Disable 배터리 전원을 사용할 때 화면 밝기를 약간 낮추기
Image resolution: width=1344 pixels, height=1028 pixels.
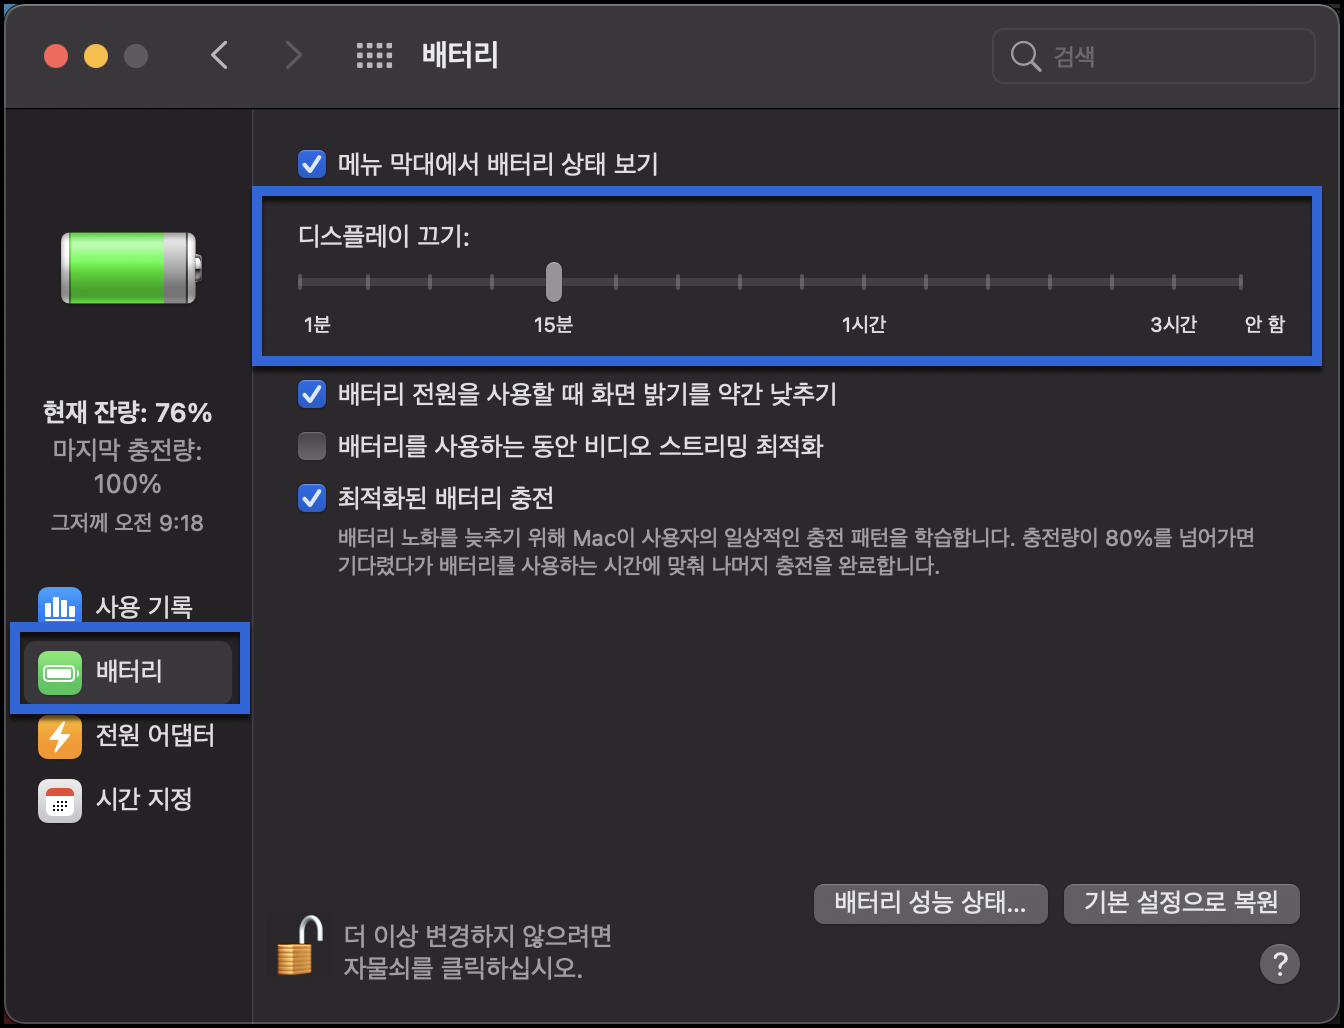(x=311, y=394)
